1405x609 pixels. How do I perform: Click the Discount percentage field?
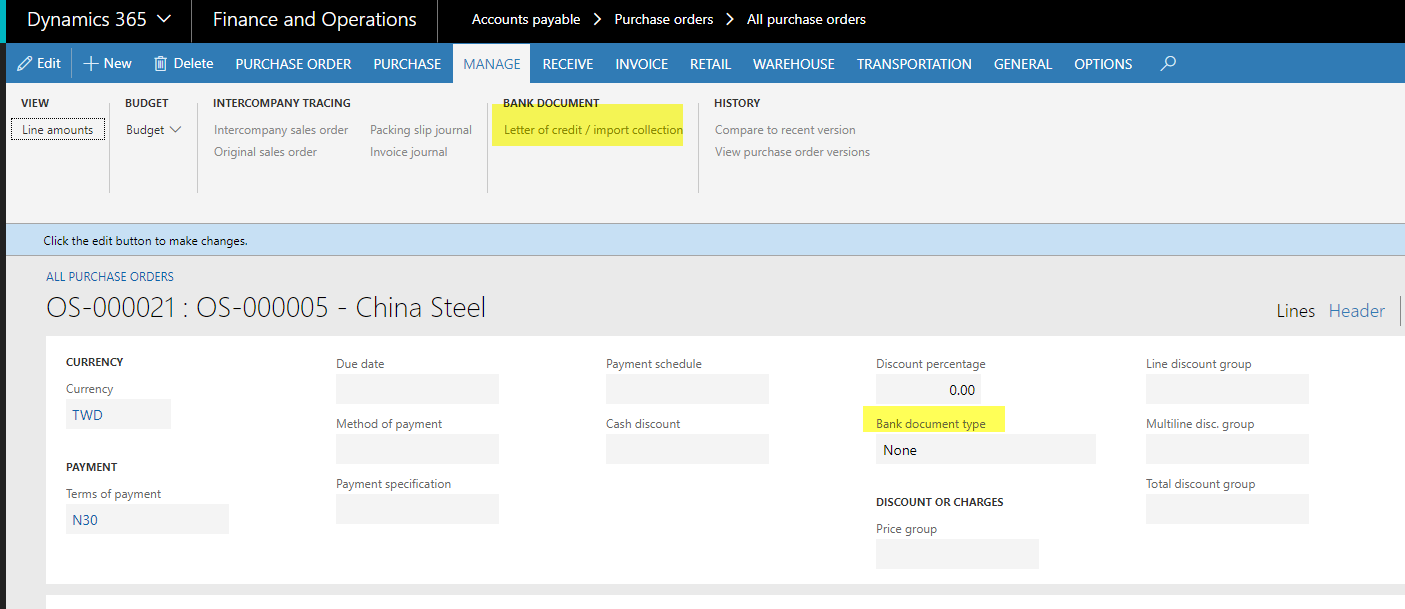coord(928,390)
